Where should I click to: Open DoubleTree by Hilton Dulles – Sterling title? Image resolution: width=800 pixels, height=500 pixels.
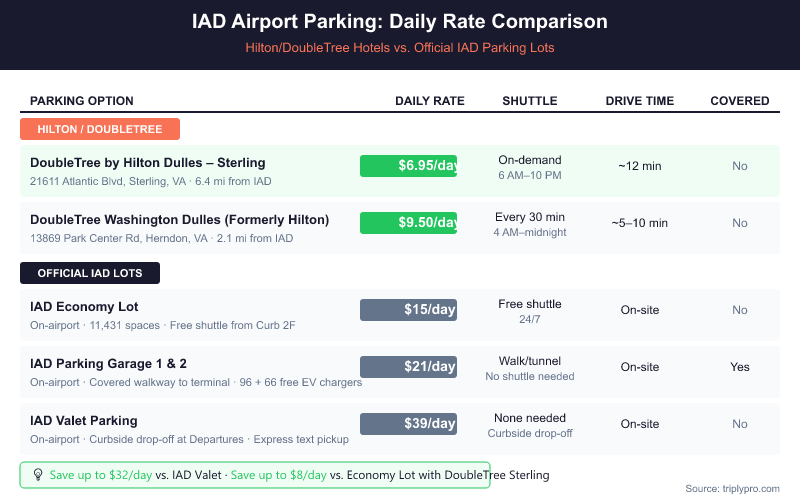pyautogui.click(x=148, y=163)
